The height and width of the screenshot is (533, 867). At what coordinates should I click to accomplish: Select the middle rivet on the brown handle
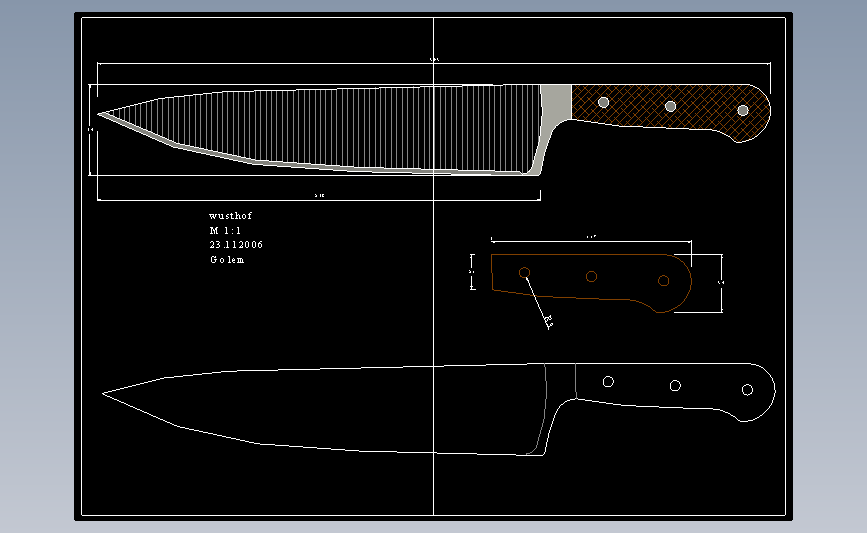tap(670, 106)
